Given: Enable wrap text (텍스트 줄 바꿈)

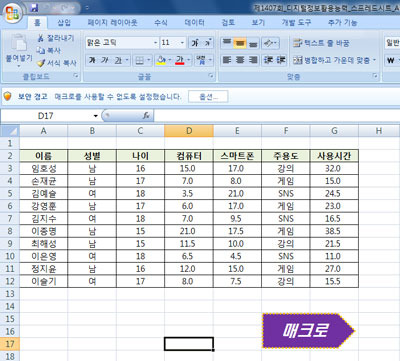Looking at the screenshot, I should 321,43.
